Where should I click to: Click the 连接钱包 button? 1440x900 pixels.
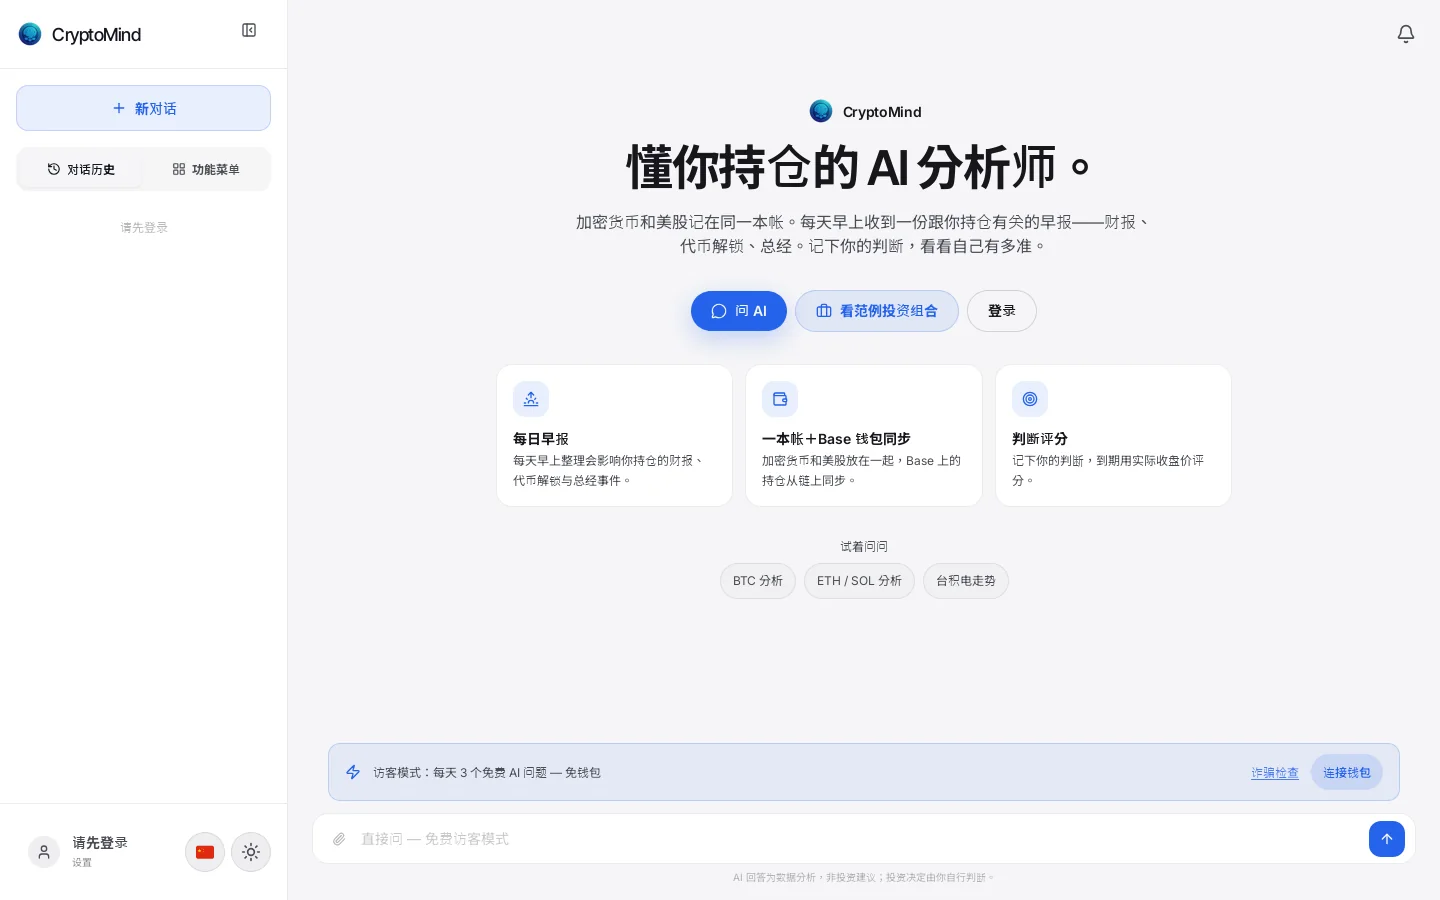point(1347,772)
